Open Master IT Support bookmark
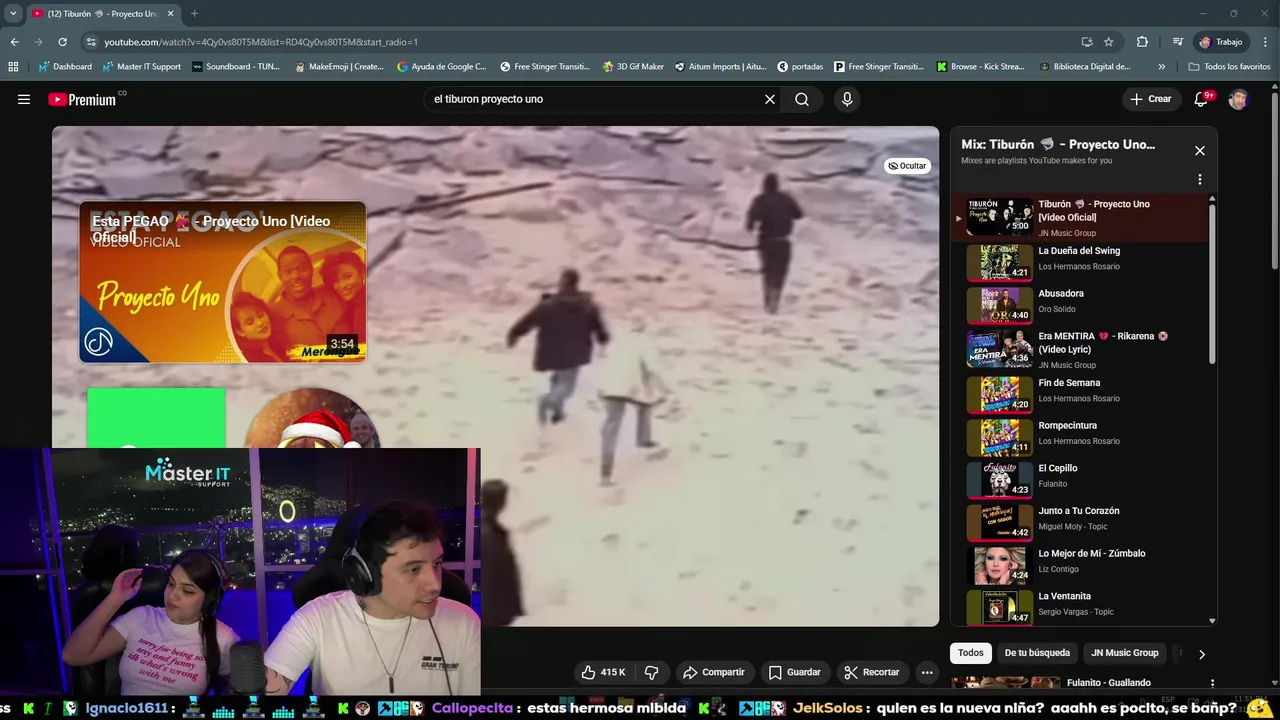Image resolution: width=1280 pixels, height=720 pixels. [141, 67]
